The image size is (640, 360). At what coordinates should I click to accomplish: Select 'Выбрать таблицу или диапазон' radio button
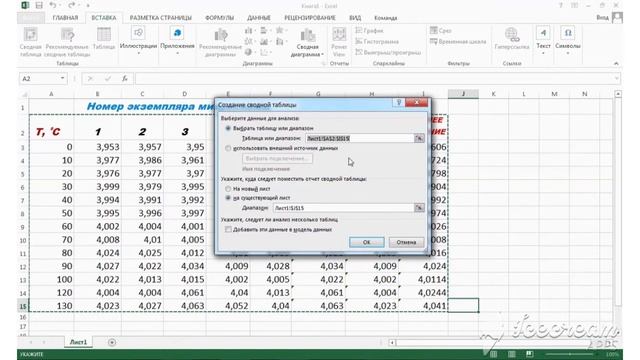[x=228, y=128]
